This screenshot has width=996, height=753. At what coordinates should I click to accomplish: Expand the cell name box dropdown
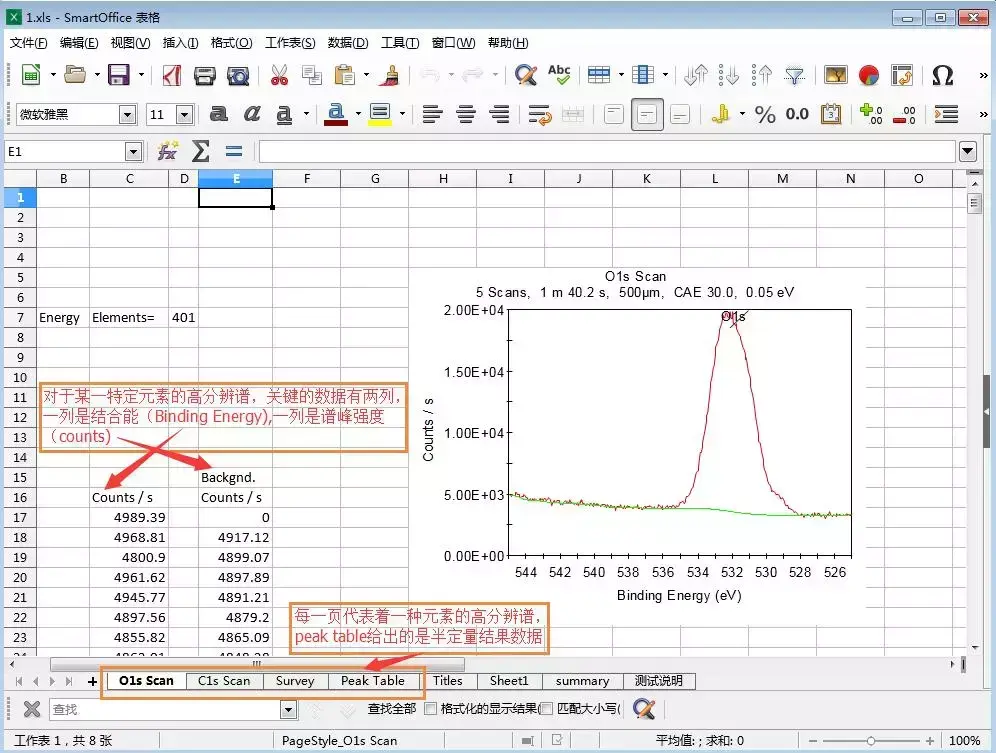pyautogui.click(x=133, y=152)
